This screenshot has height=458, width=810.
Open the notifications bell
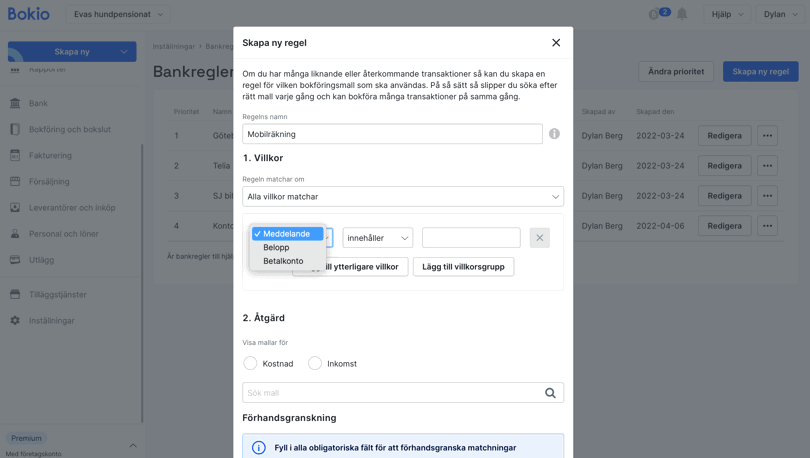pyautogui.click(x=682, y=14)
